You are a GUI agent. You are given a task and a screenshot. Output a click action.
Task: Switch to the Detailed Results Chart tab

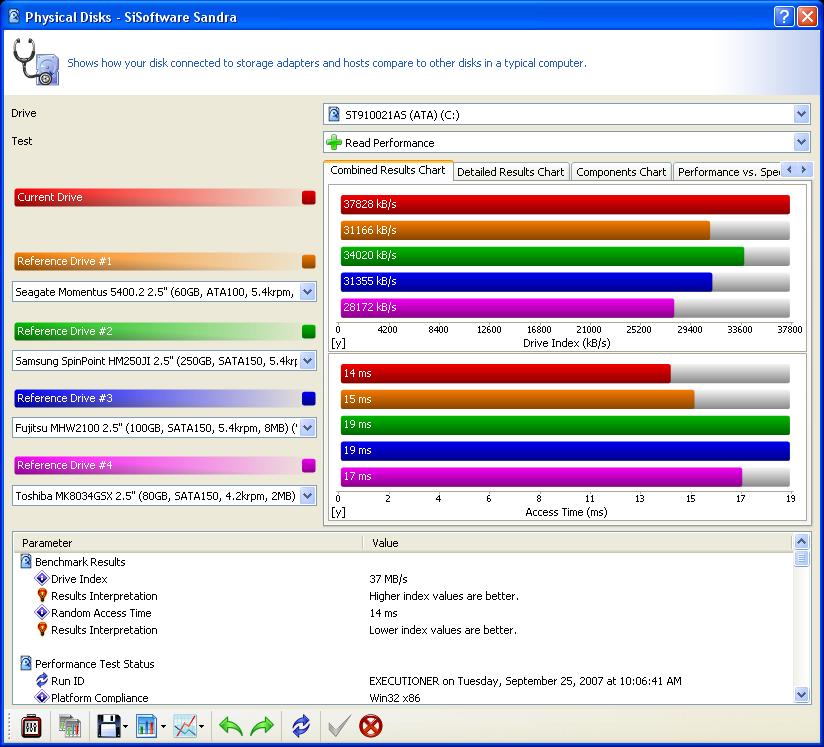510,172
